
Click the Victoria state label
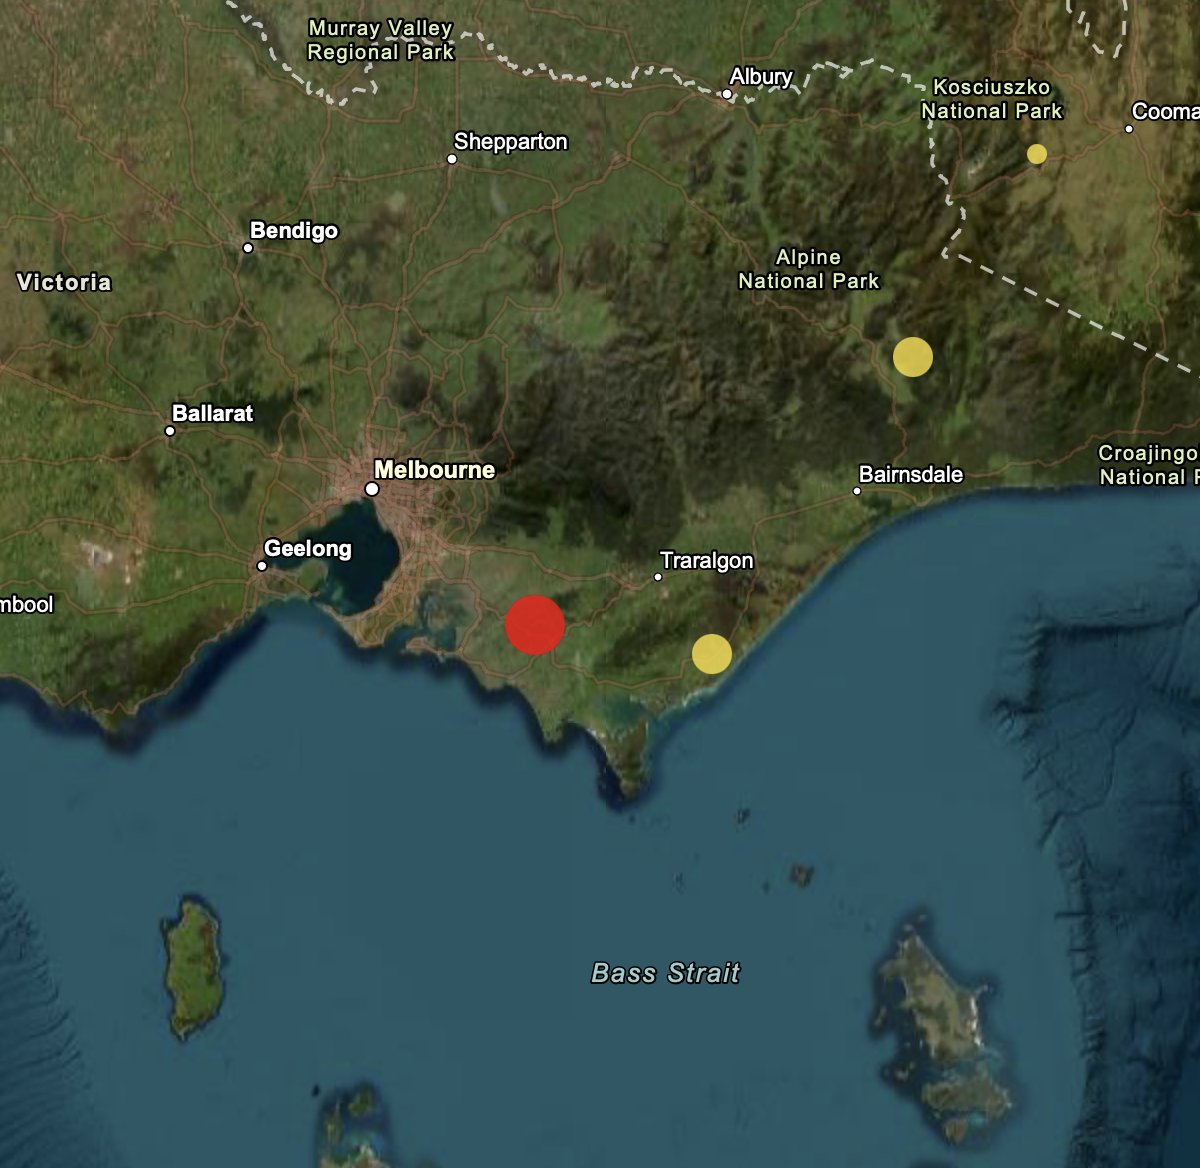(x=64, y=282)
